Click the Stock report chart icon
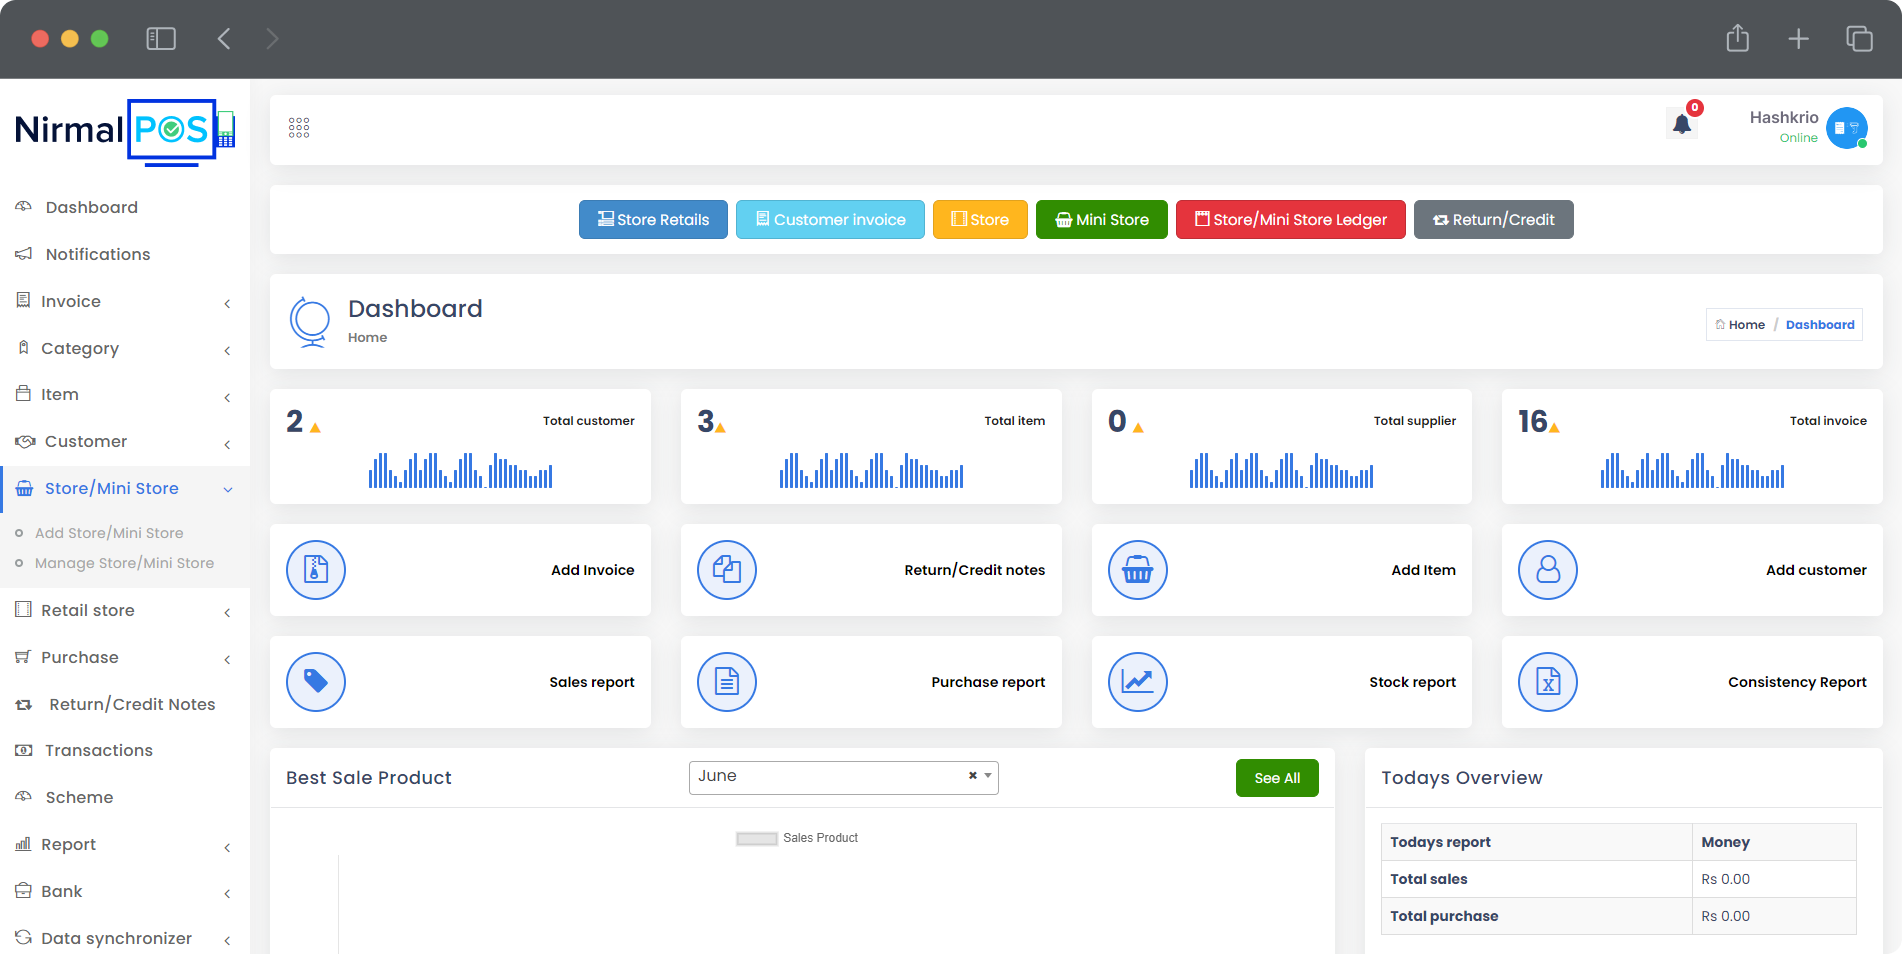 [x=1138, y=682]
